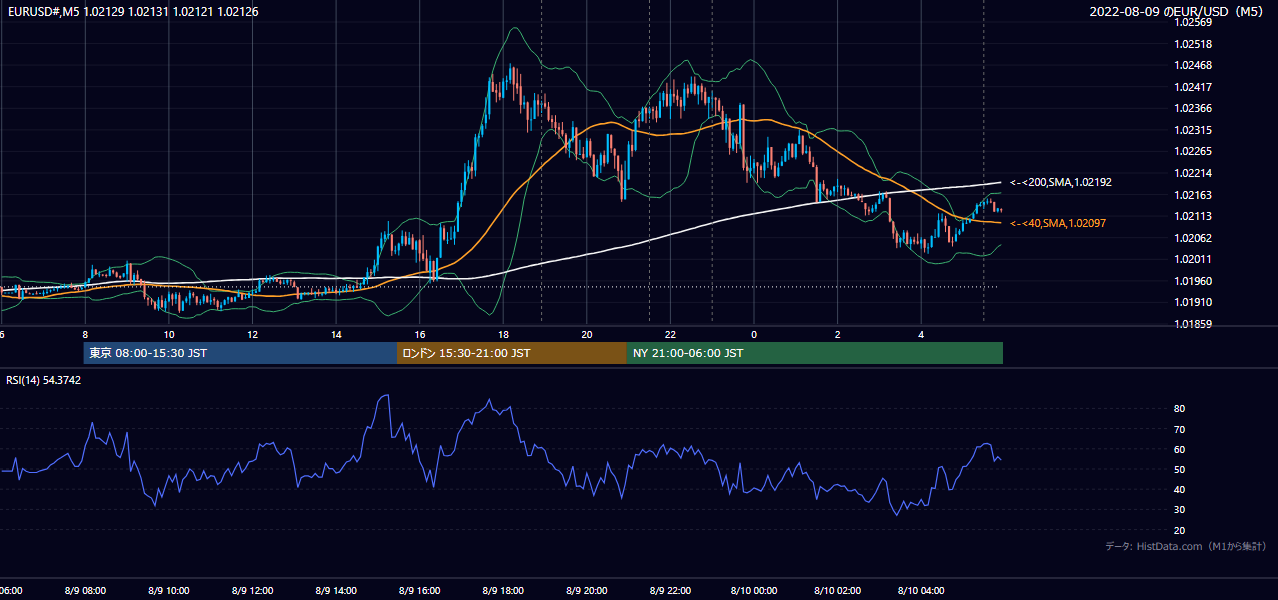Screen dimensions: 1278x600
Task: Click hour tick '18' under the candlestick chart
Action: point(504,334)
